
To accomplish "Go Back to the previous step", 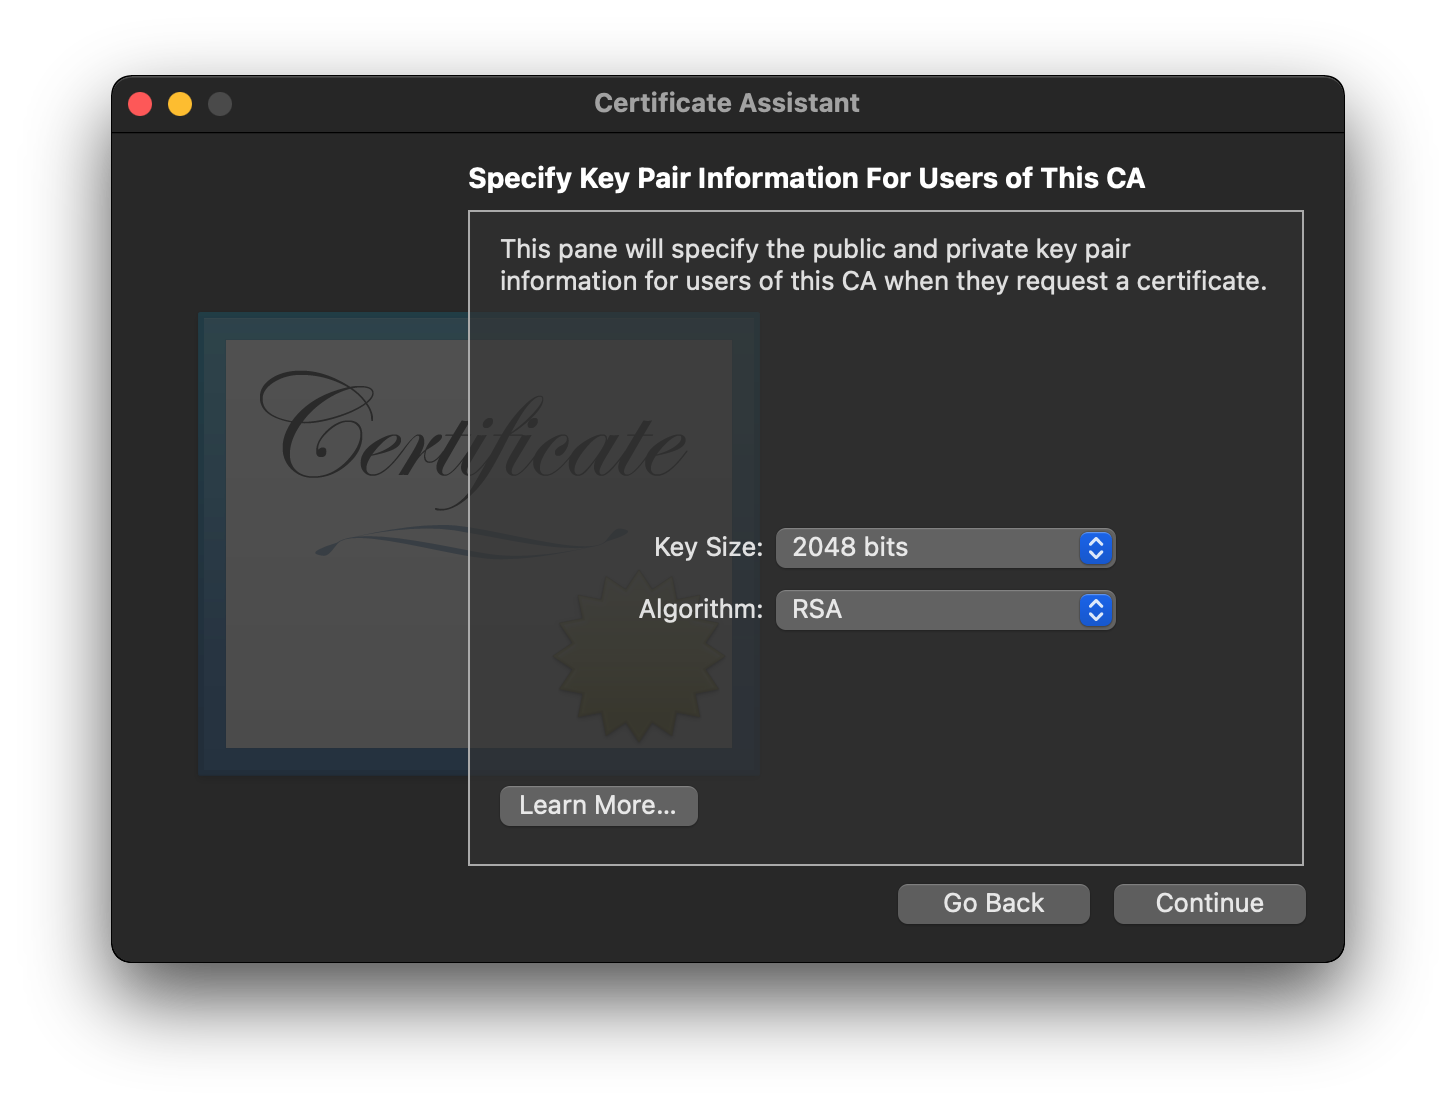I will click(993, 904).
